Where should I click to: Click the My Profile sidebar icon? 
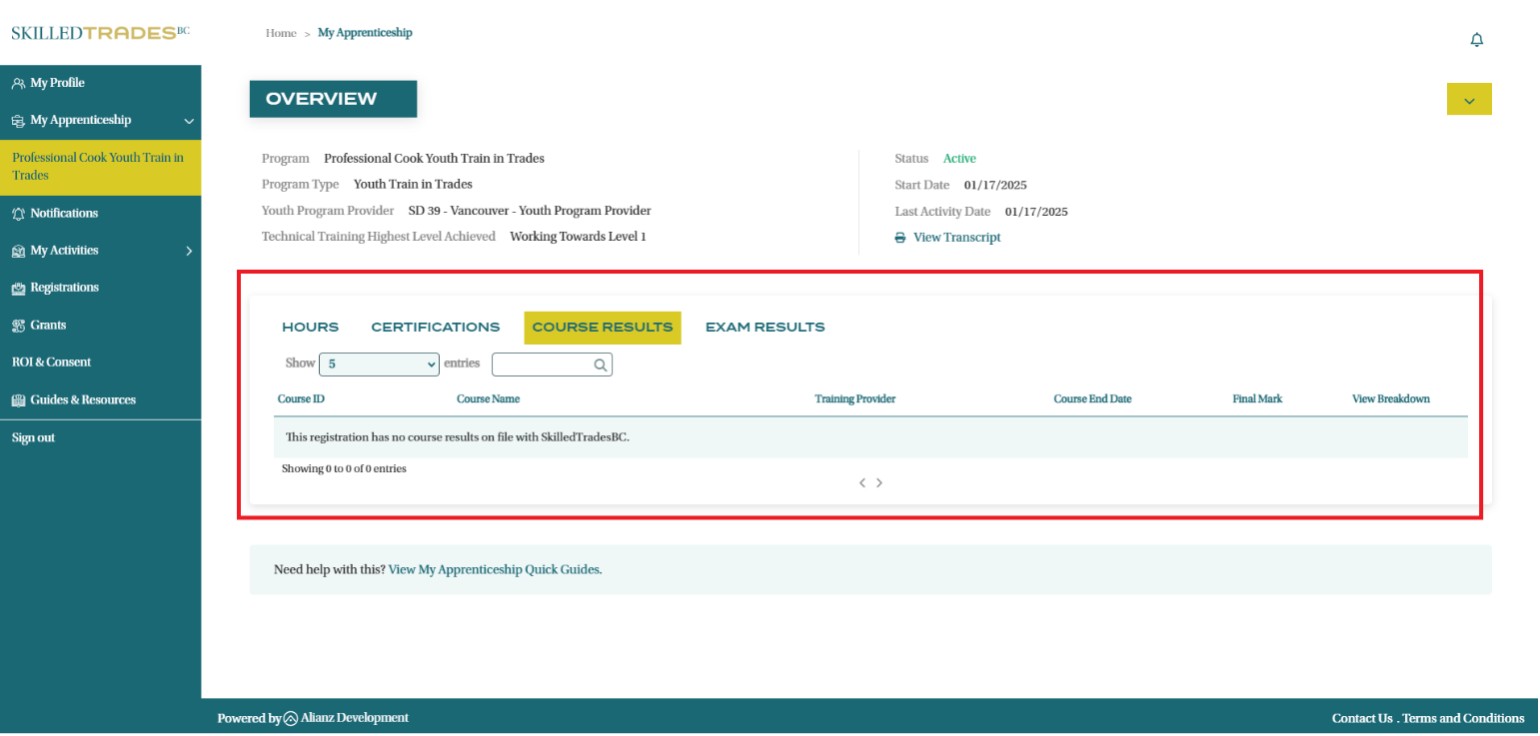[18, 83]
